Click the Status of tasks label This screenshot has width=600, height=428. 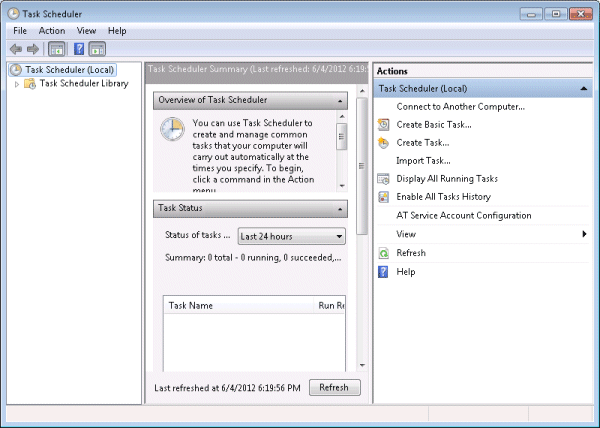coord(197,235)
